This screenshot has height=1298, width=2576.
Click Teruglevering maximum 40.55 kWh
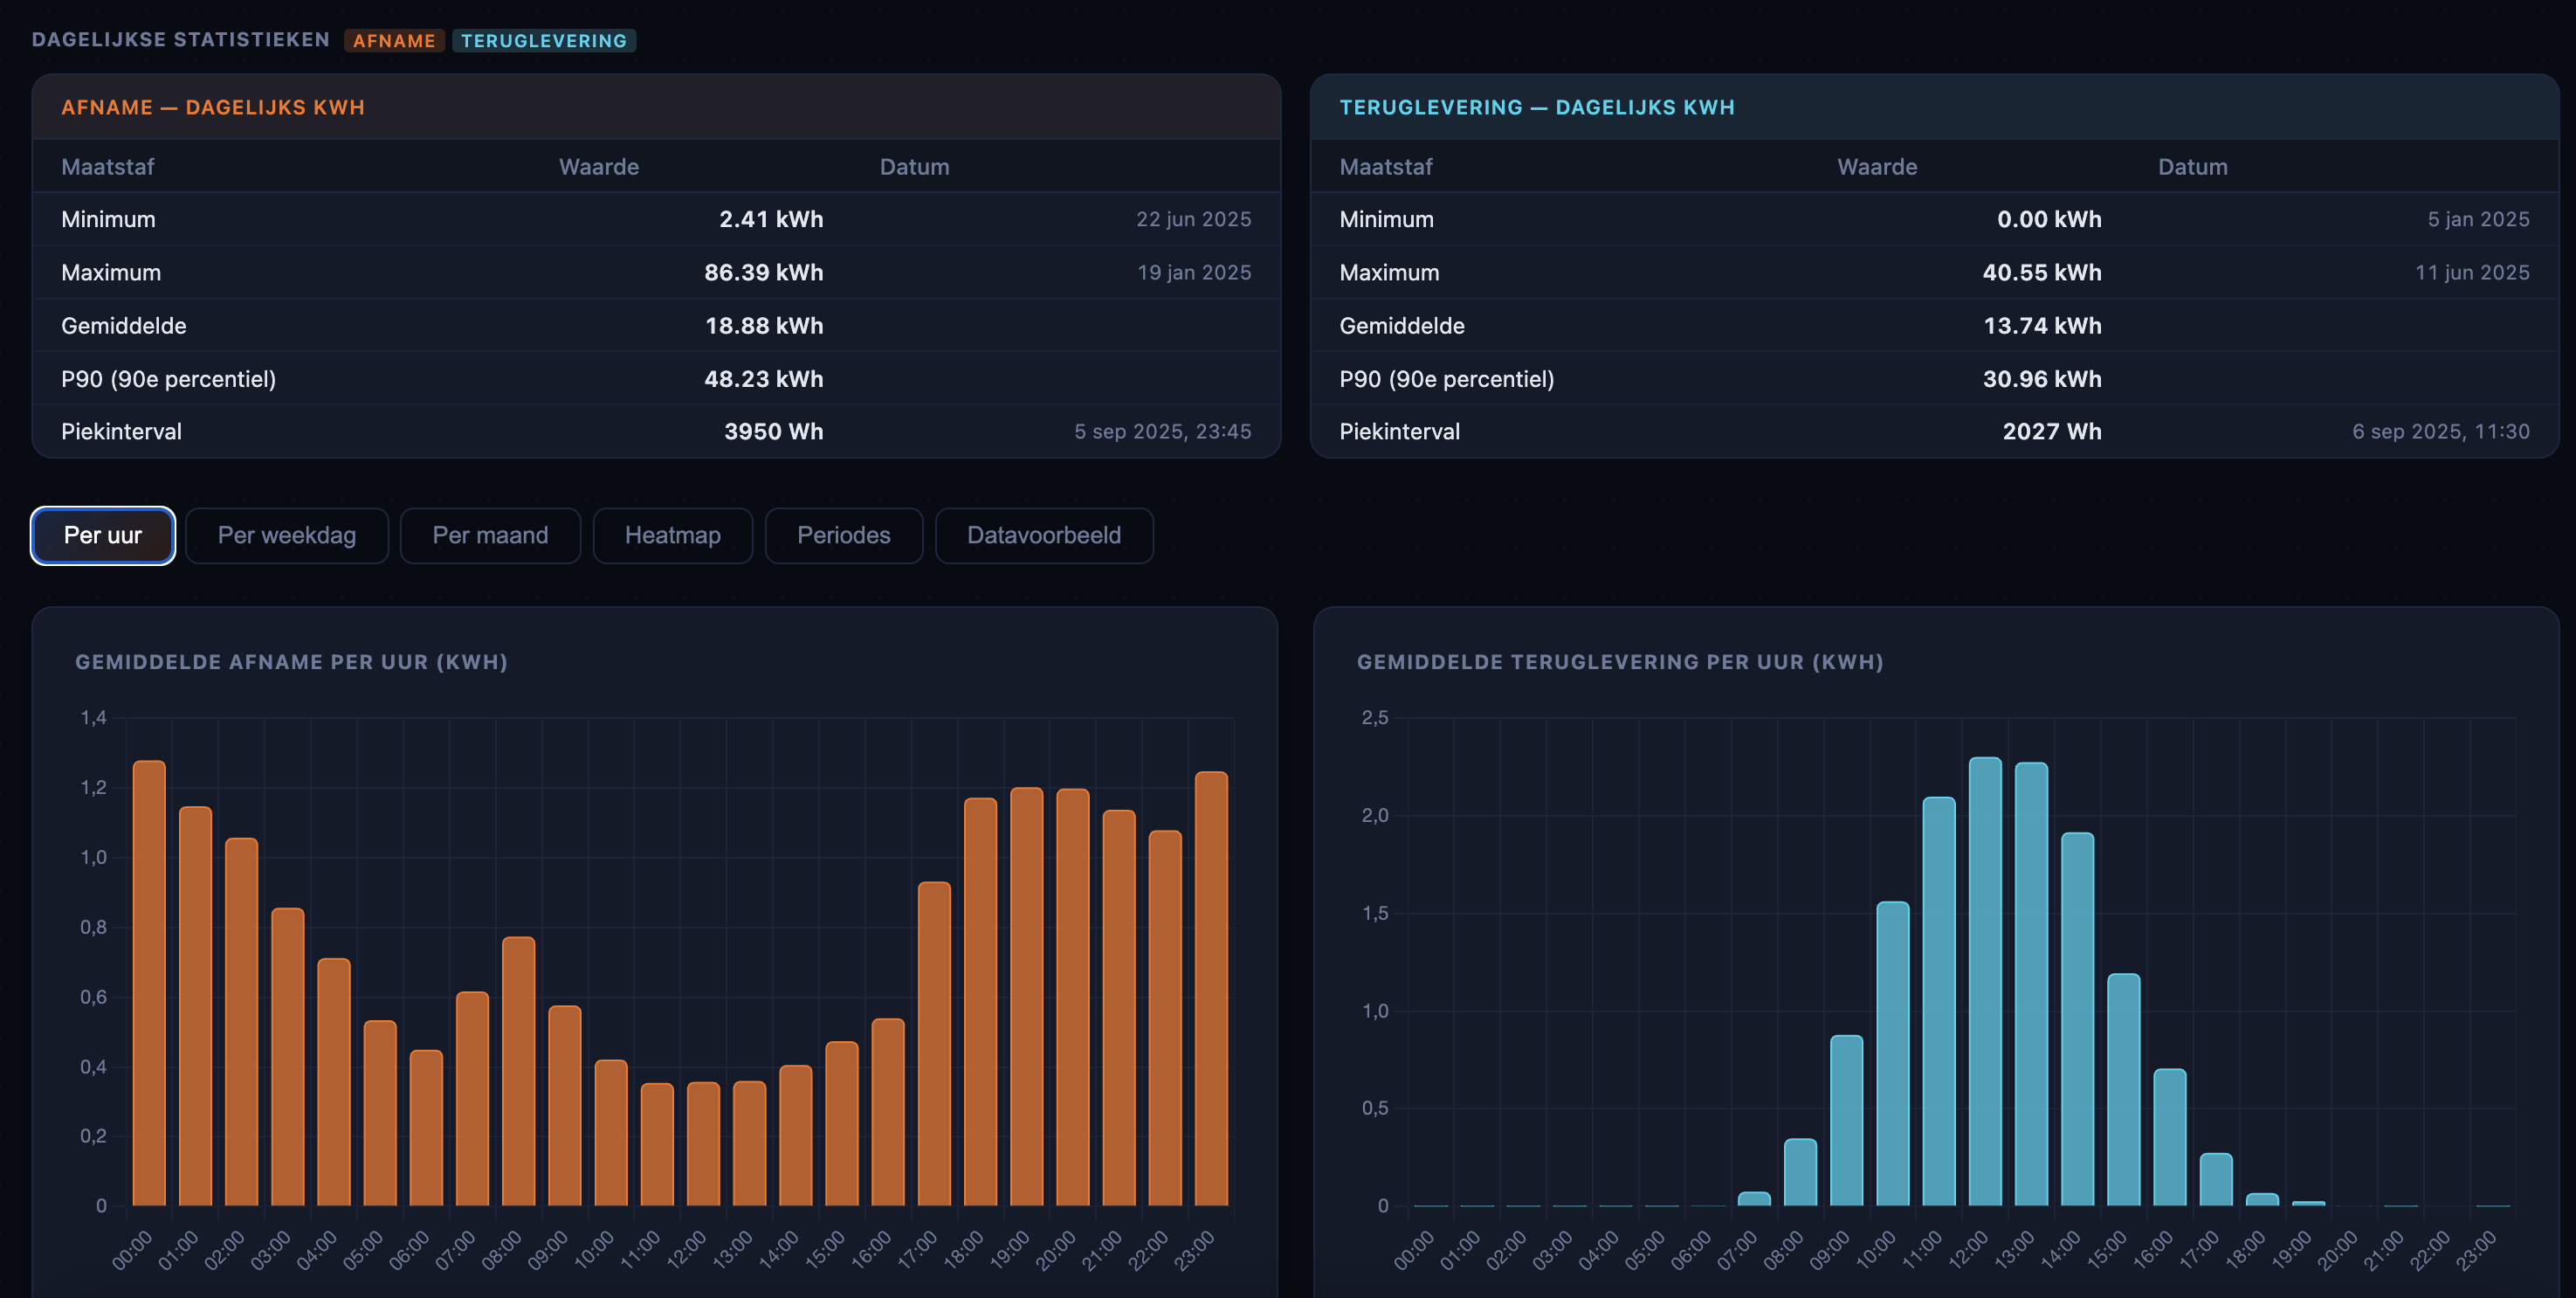2042,272
